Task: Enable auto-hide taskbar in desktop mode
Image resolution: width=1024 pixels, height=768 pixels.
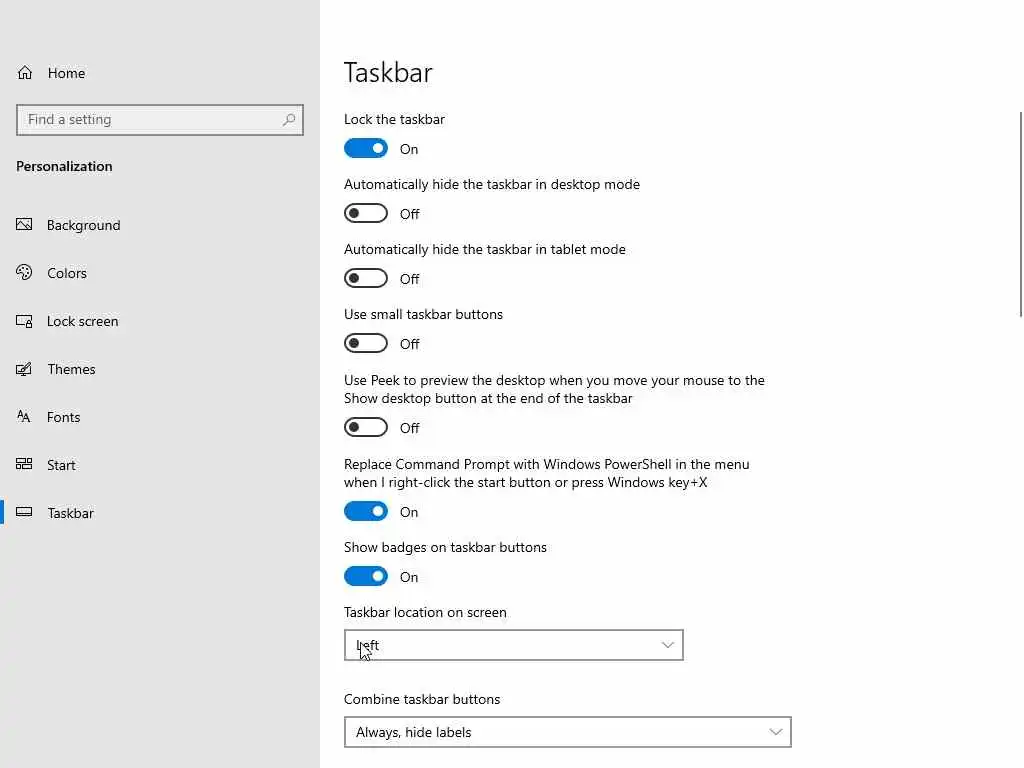Action: click(x=366, y=214)
